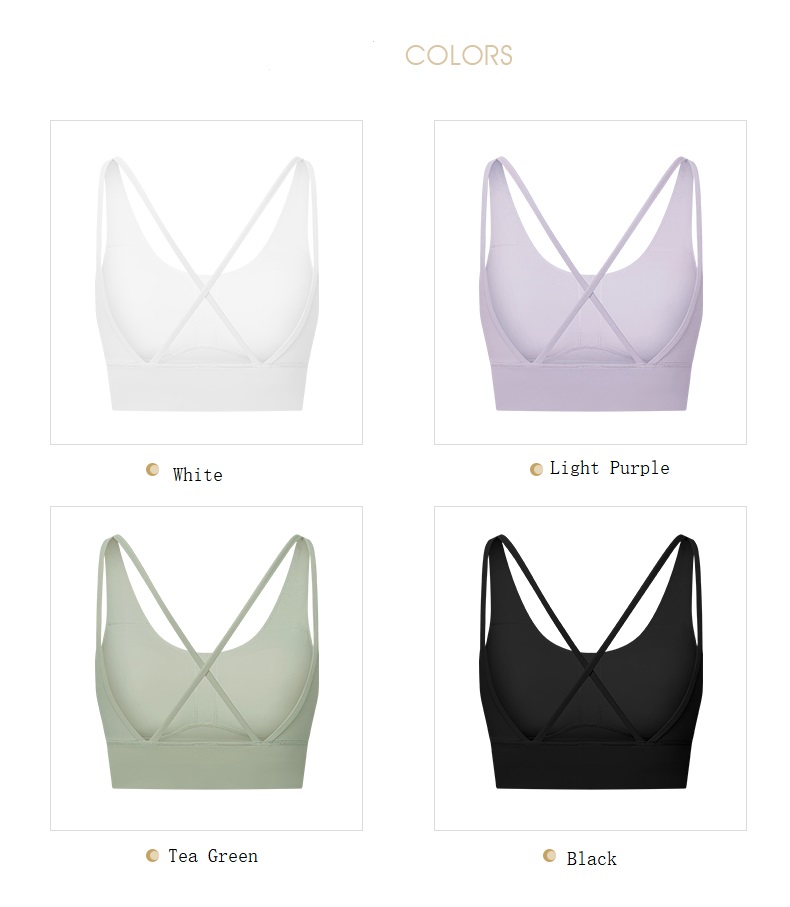The width and height of the screenshot is (790, 907).
Task: Click the White color label
Action: (198, 475)
